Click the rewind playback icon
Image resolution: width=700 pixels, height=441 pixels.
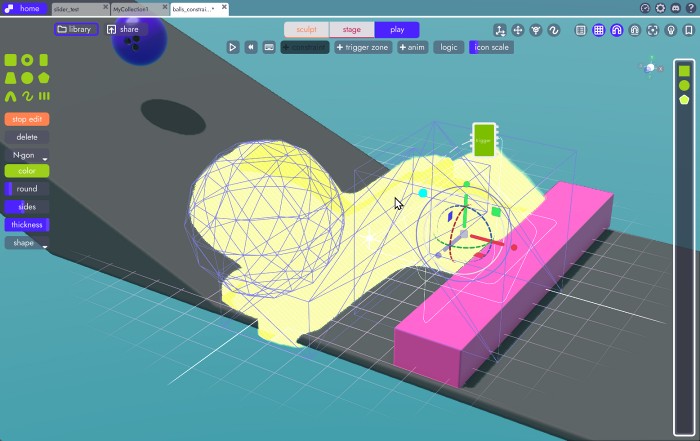[250, 47]
